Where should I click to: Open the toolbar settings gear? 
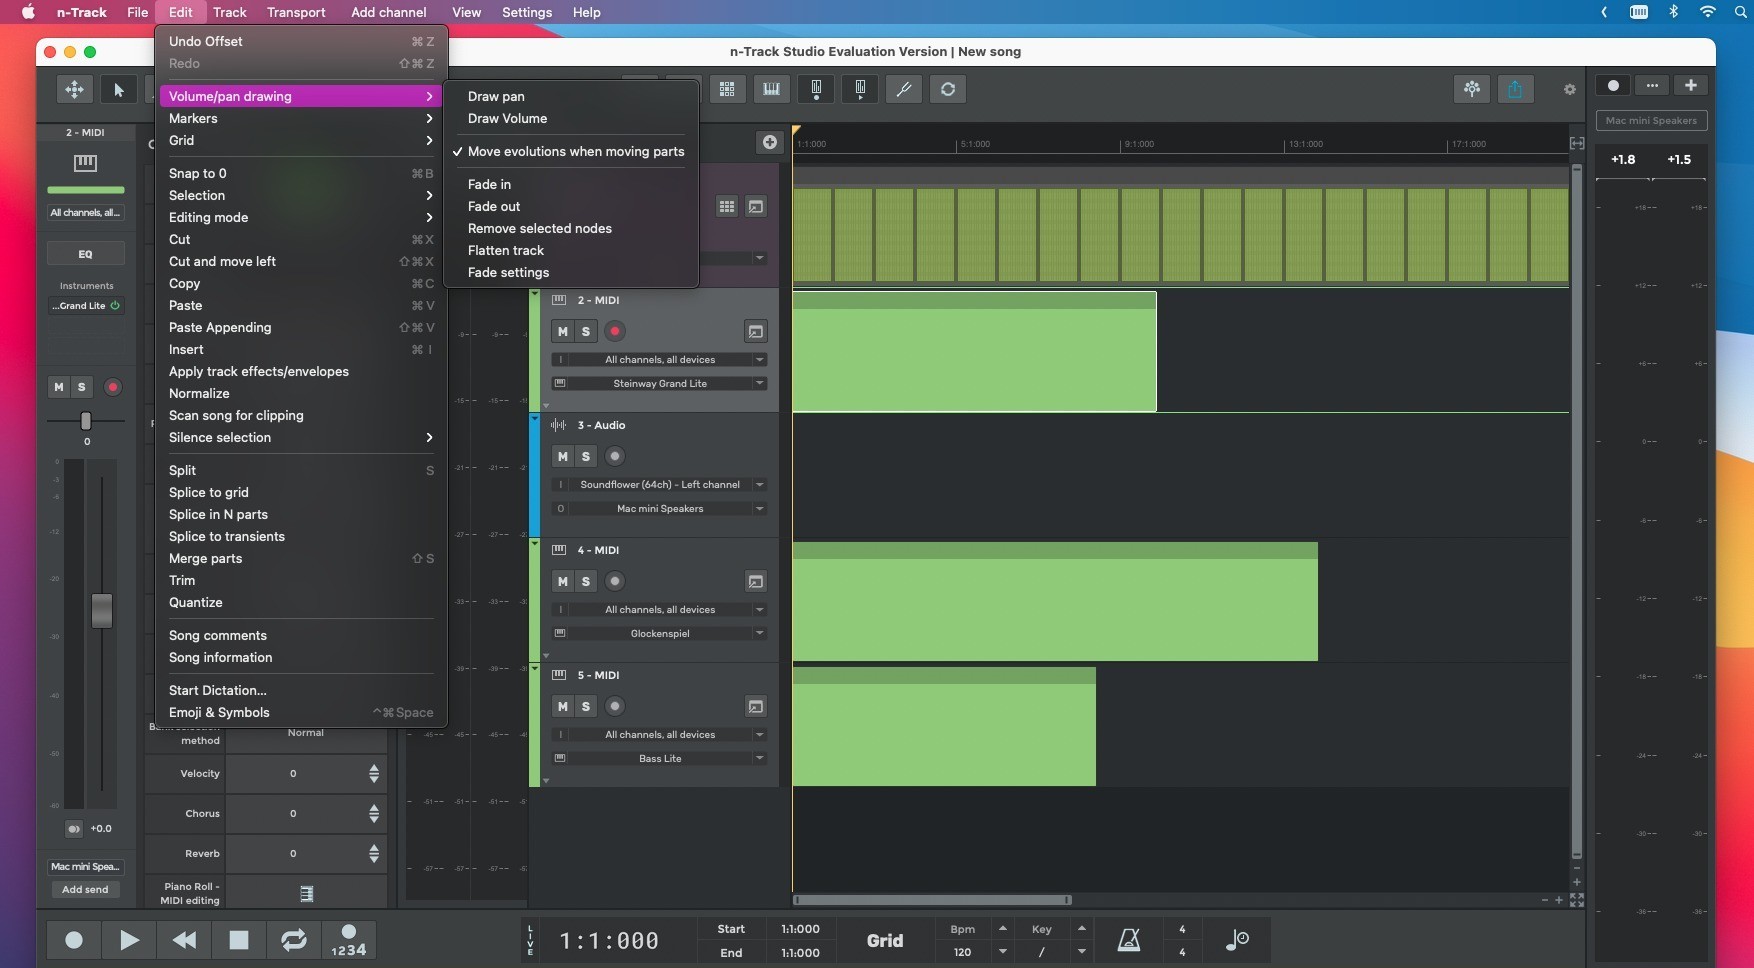(x=1570, y=89)
